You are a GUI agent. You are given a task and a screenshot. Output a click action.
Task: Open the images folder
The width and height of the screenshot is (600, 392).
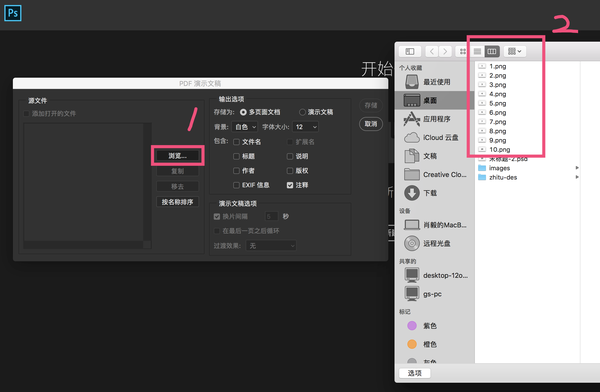coord(499,168)
